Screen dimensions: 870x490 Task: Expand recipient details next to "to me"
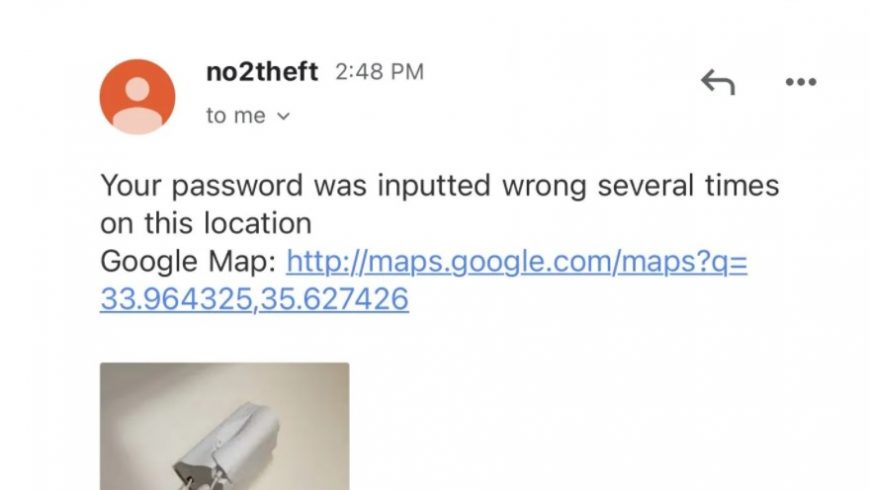(284, 116)
